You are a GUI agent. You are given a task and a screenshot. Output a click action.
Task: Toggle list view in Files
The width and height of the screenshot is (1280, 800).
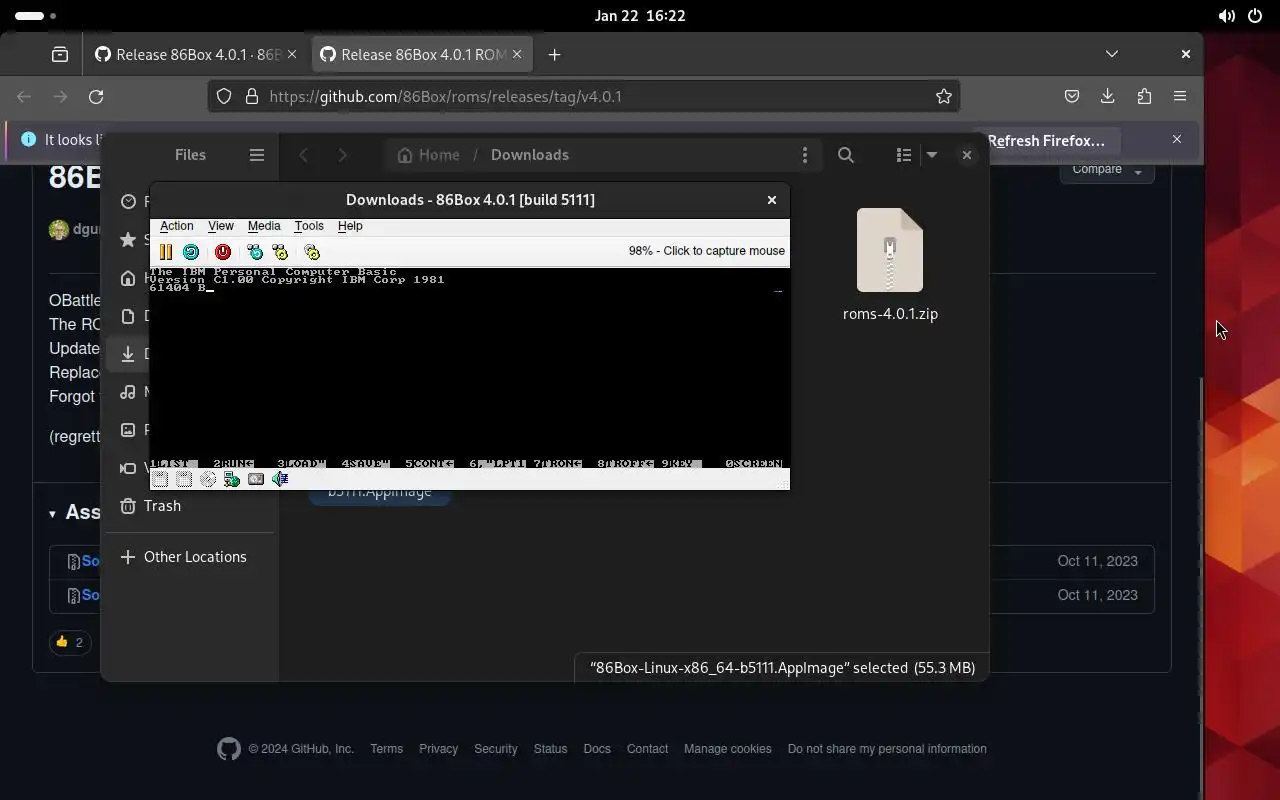point(904,155)
